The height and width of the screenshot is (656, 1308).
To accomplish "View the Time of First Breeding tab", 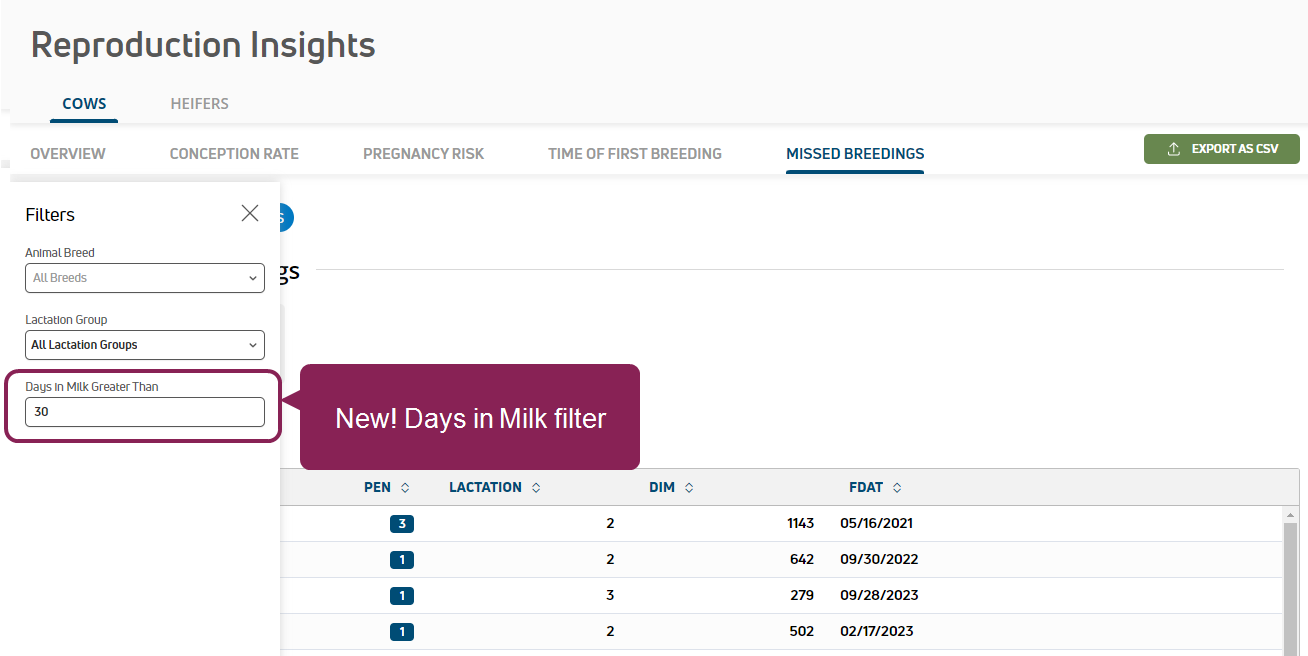I will (634, 154).
